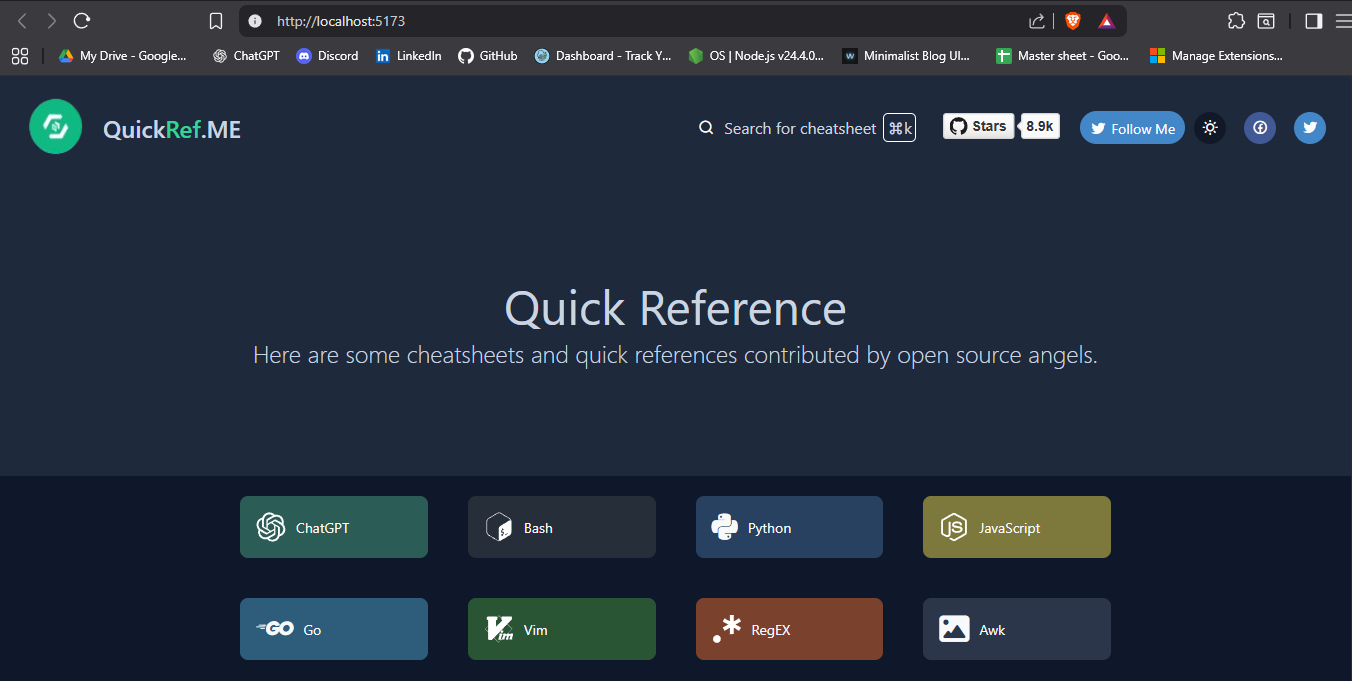Open the Discord bookmark

coord(327,56)
